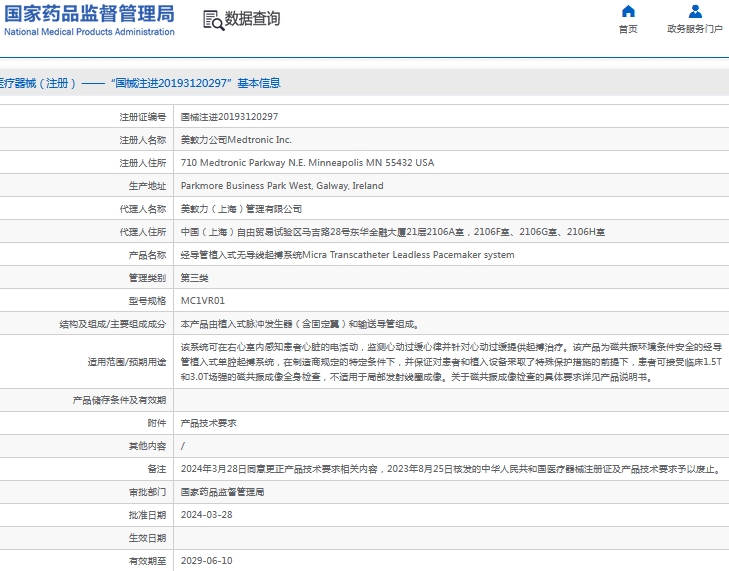This screenshot has height=571, width=729.
Task: Click the 适用范围/预期用途 description paragraph
Action: (451, 362)
